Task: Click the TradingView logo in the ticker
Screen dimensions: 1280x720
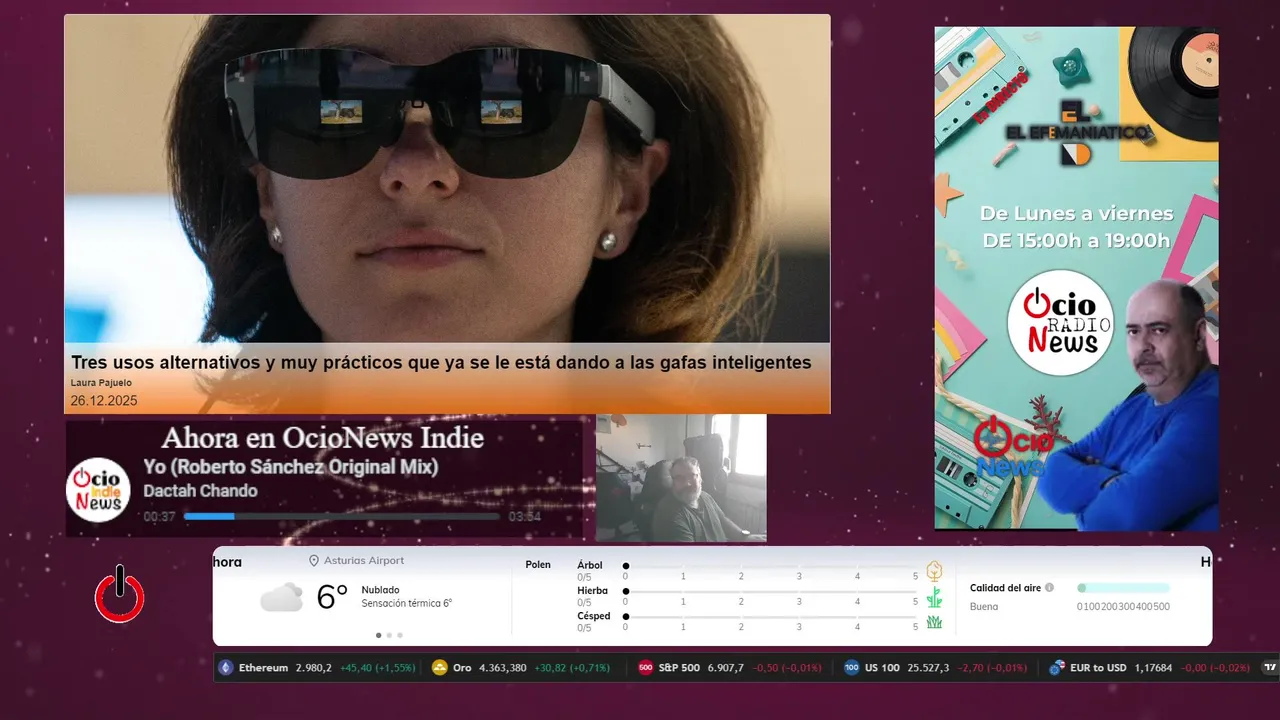Action: [1270, 668]
